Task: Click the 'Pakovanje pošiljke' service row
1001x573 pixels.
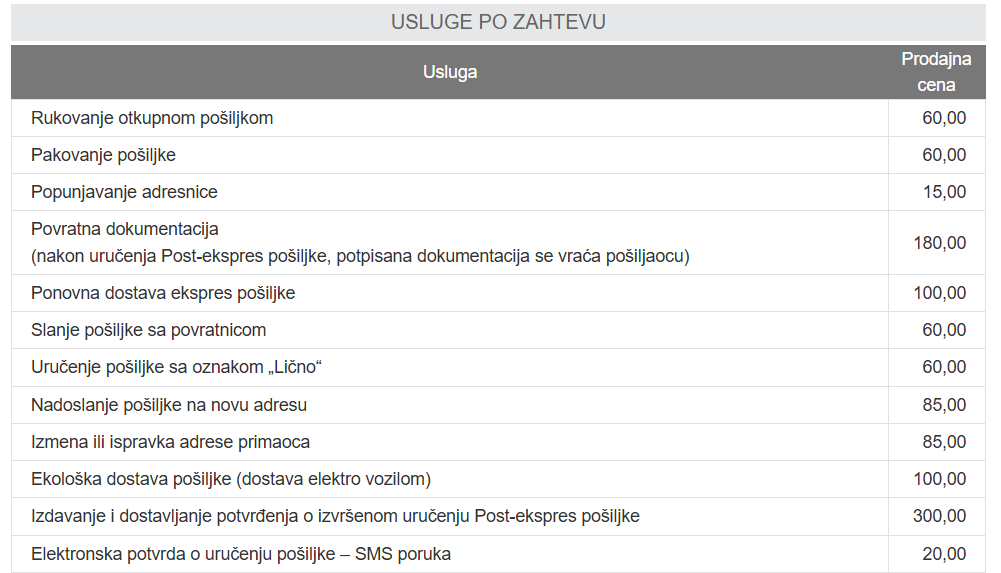Action: click(104, 155)
